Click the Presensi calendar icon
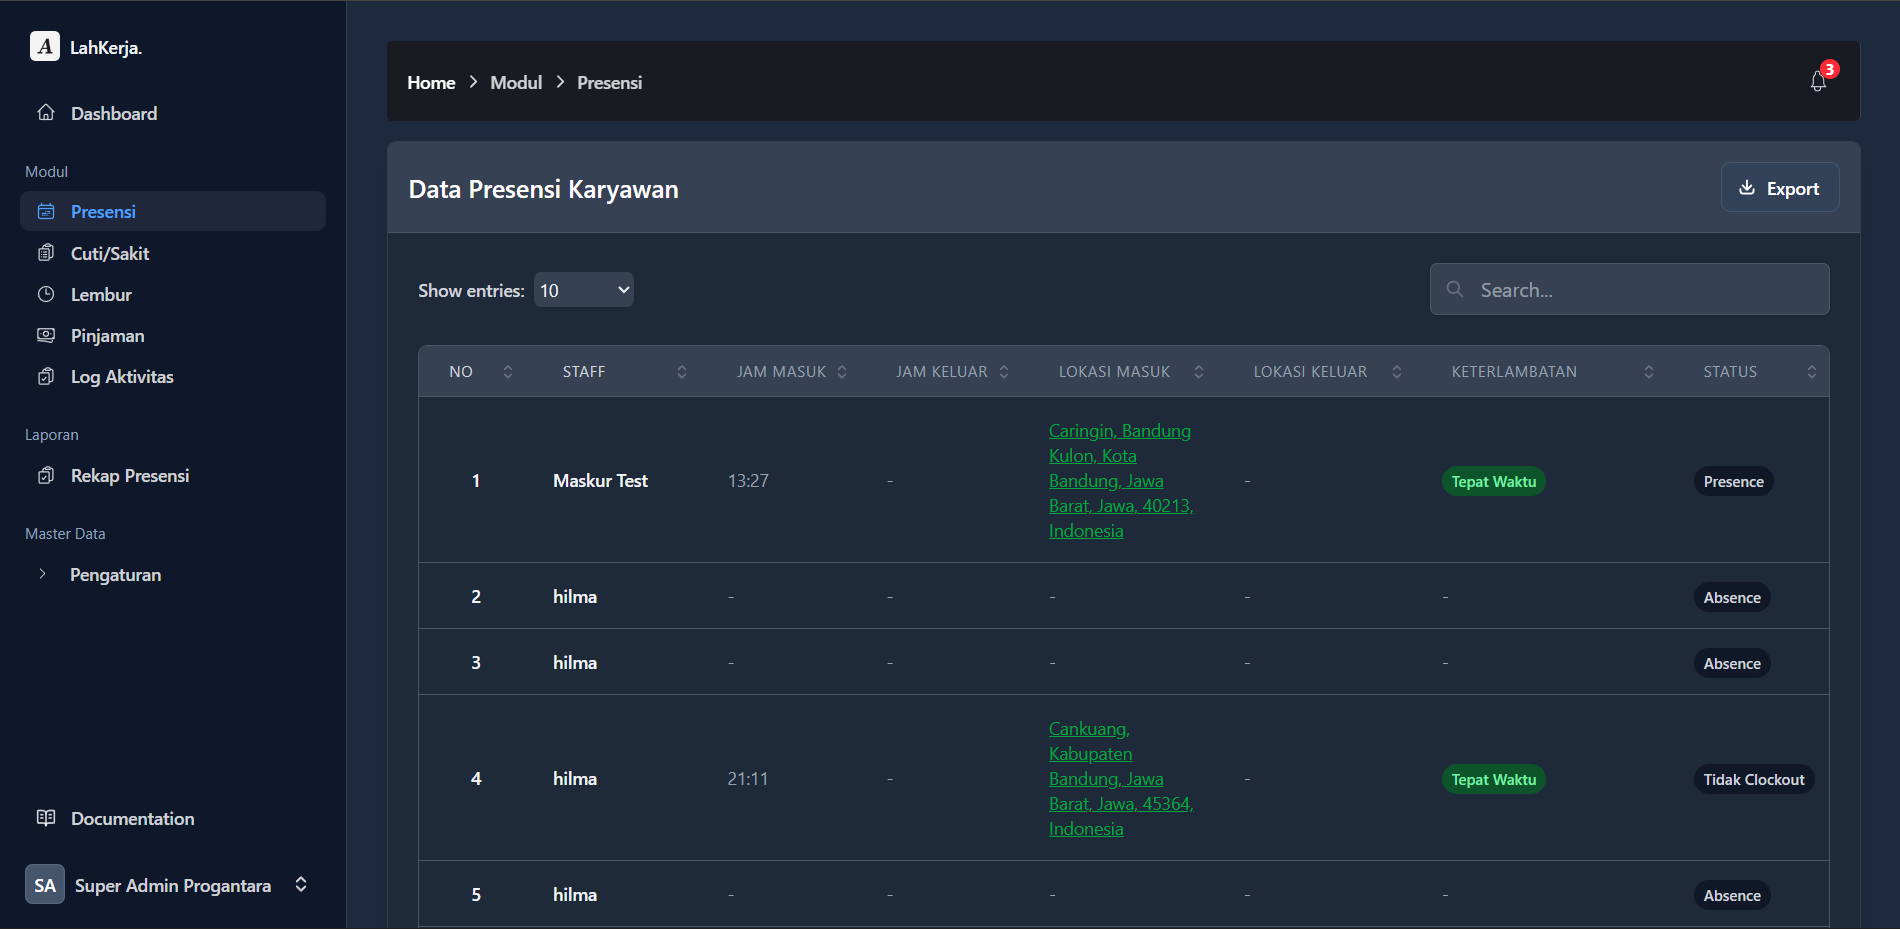1900x929 pixels. pos(46,211)
